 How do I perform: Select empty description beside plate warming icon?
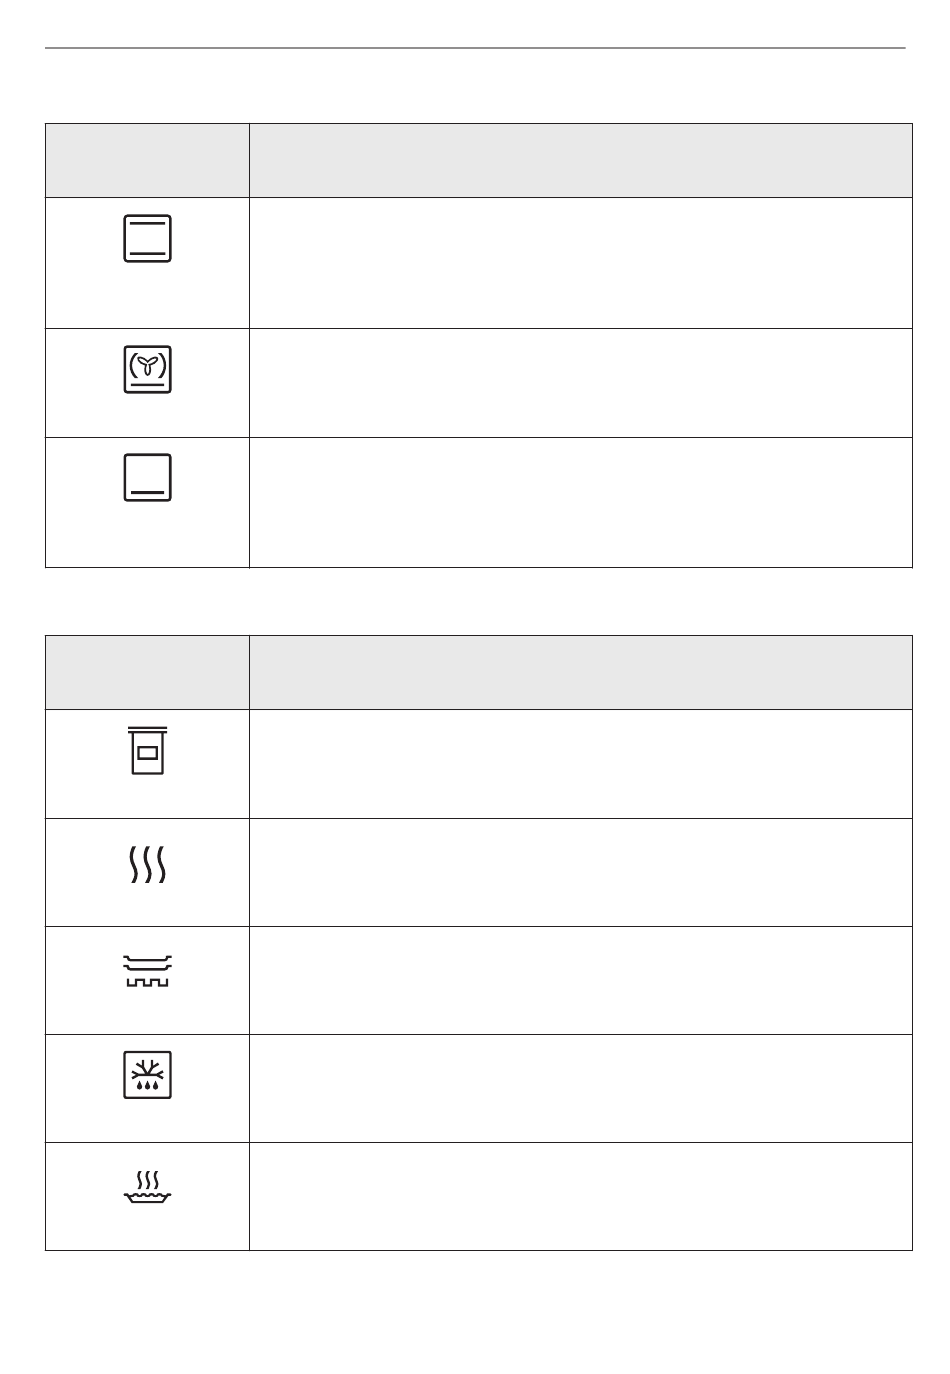point(581,981)
